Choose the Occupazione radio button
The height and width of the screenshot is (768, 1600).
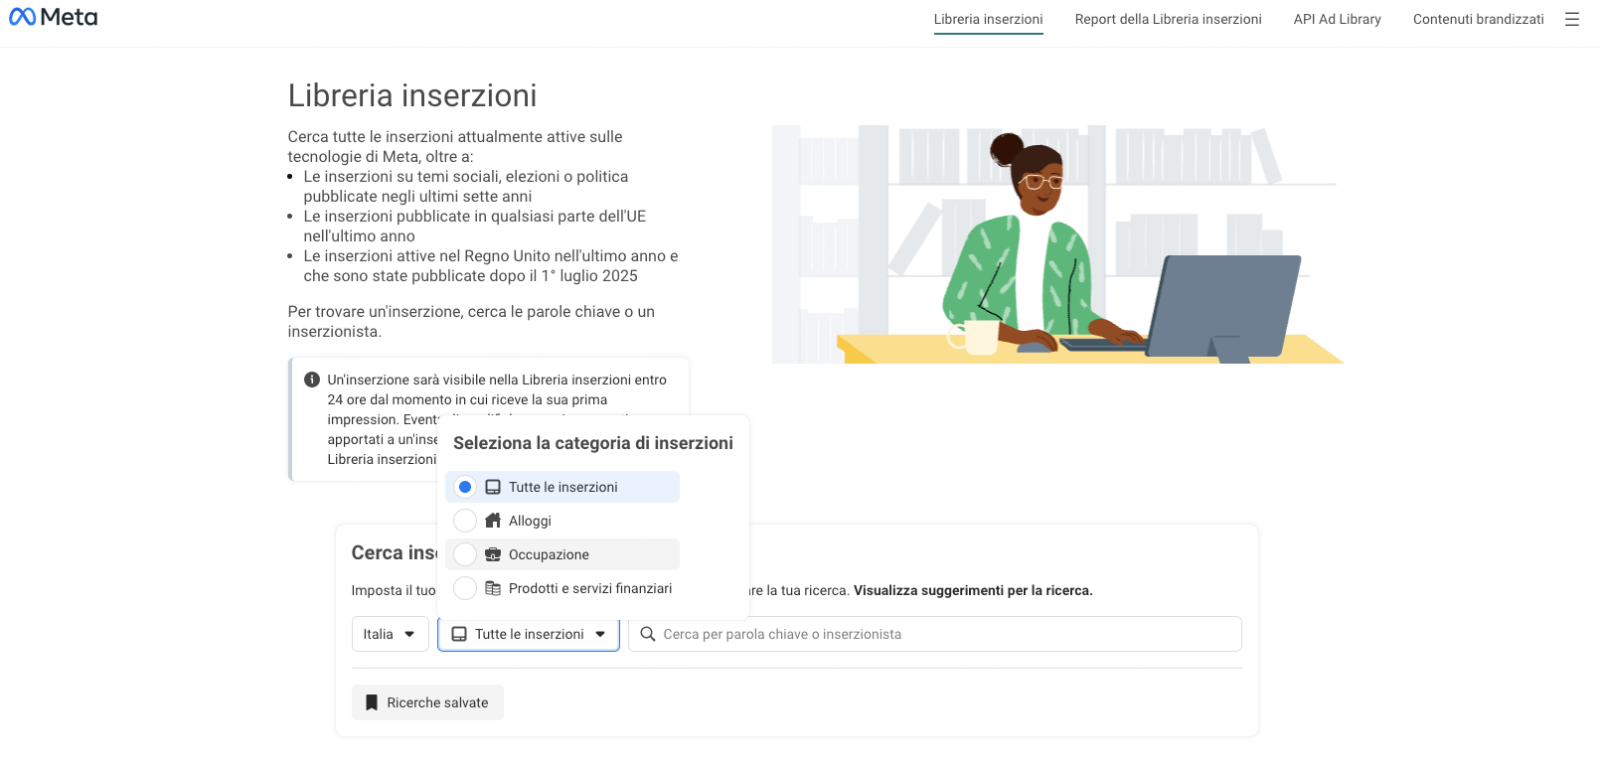[465, 555]
